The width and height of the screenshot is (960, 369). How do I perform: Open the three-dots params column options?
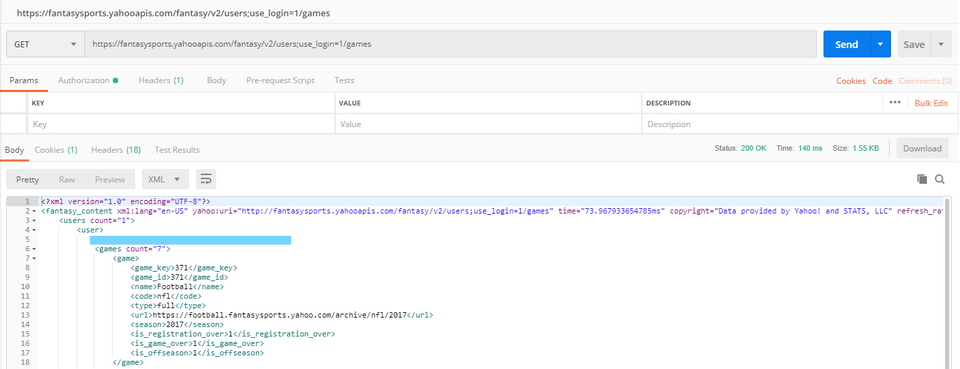tap(895, 103)
